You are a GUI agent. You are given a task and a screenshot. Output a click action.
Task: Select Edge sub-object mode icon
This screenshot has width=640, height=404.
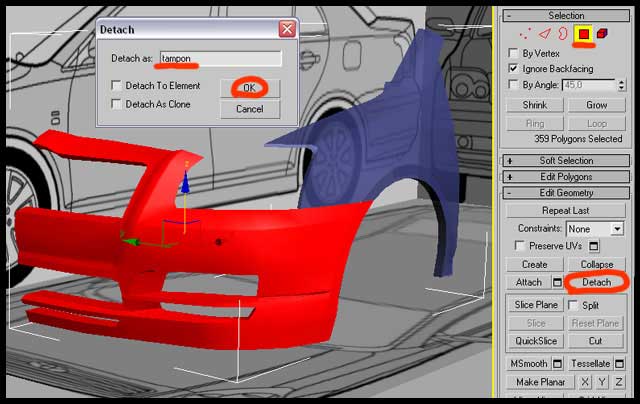click(544, 34)
